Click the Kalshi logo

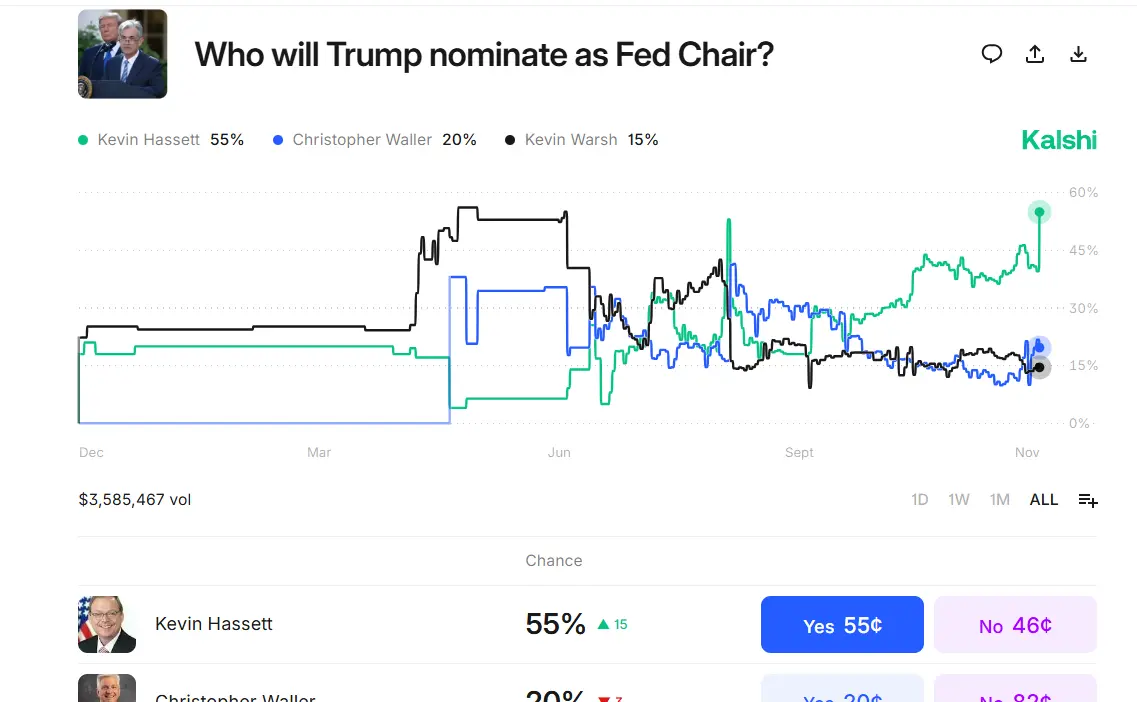click(1059, 139)
